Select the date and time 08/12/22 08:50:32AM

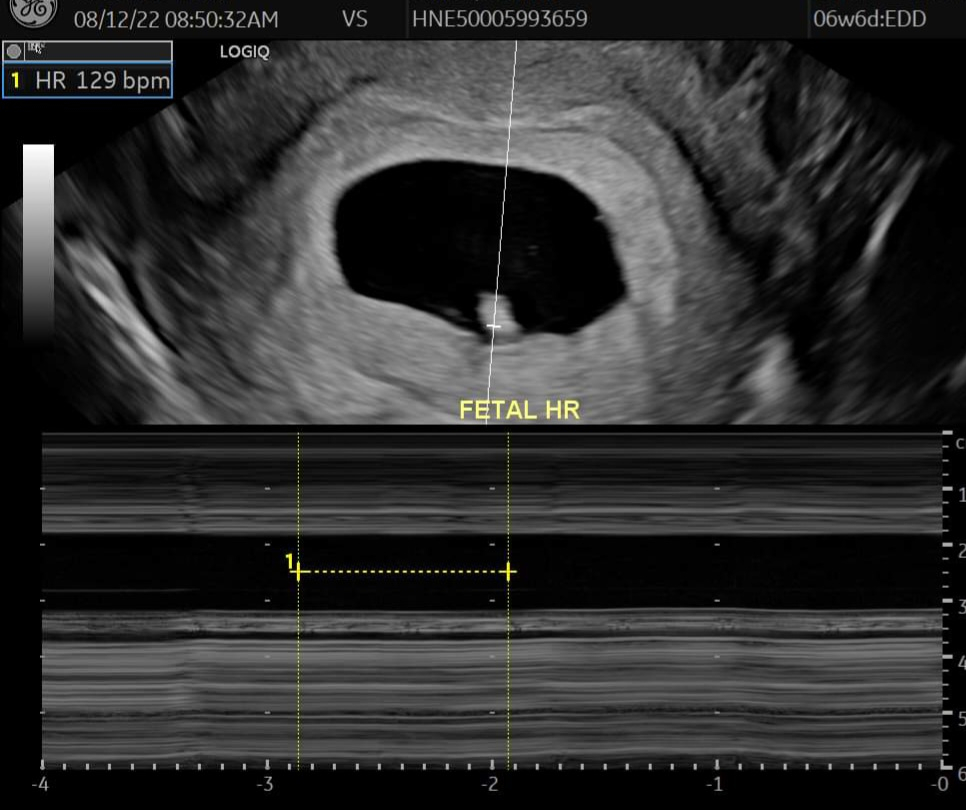pyautogui.click(x=176, y=19)
